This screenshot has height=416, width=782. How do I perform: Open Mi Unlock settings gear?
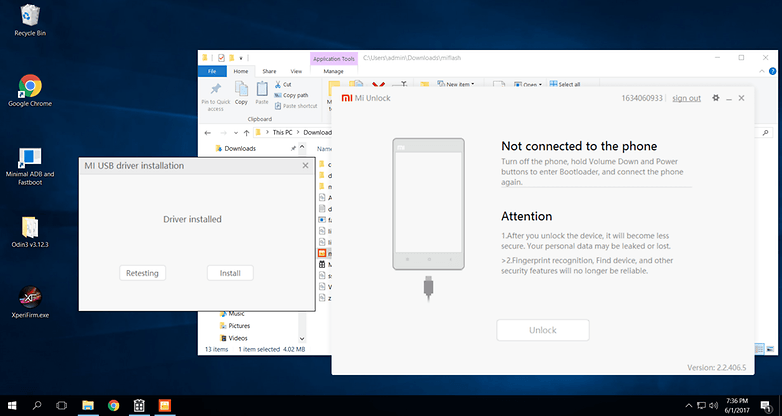(716, 98)
